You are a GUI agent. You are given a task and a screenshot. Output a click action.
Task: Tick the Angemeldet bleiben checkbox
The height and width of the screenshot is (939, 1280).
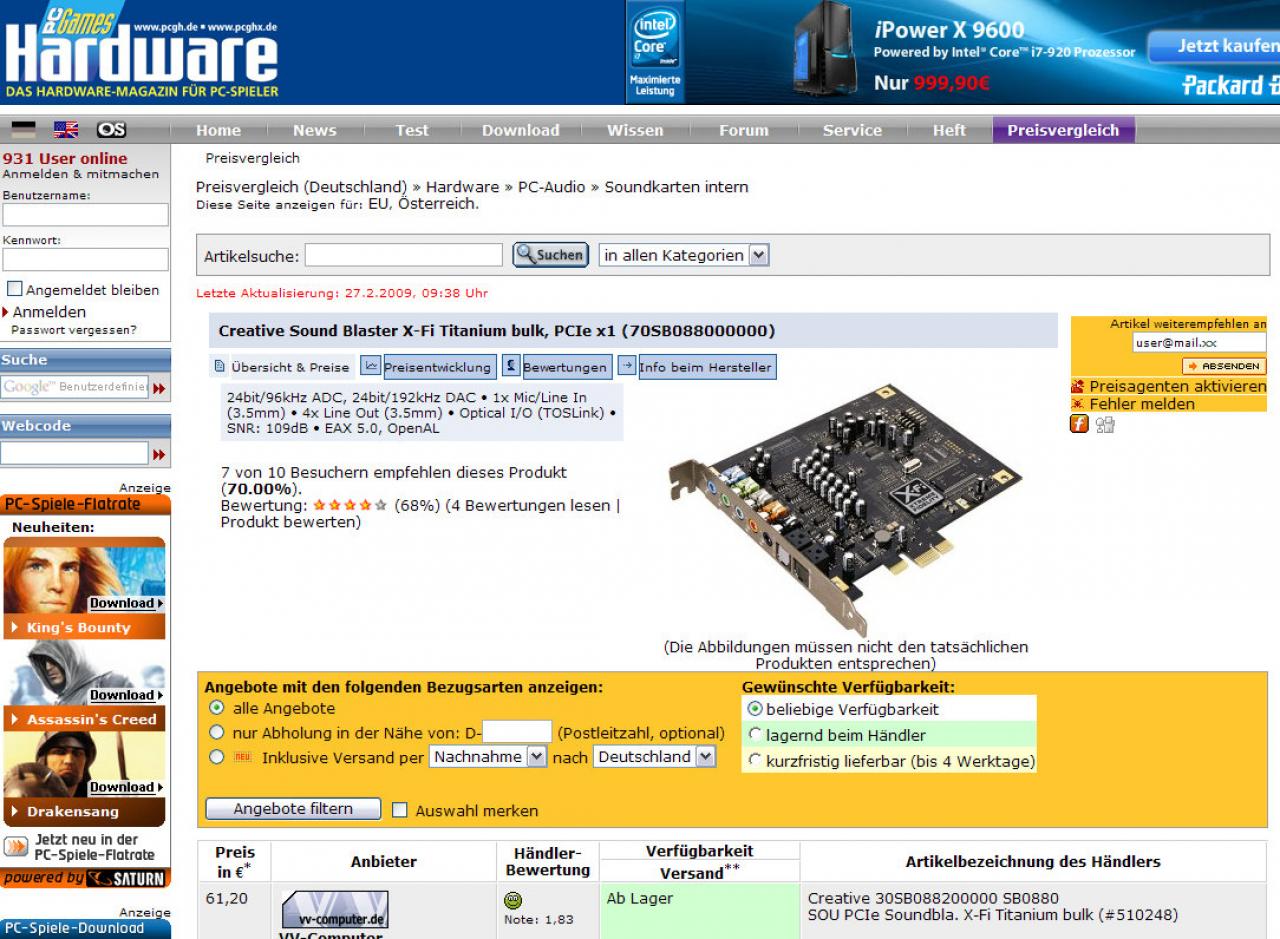coord(15,290)
